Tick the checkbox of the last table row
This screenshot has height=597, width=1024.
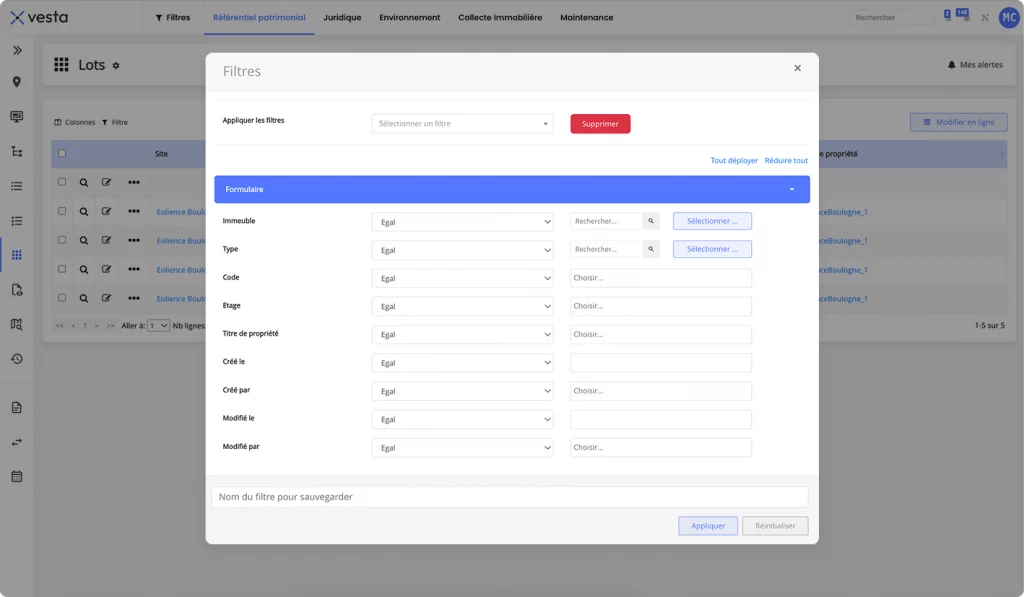coord(62,298)
